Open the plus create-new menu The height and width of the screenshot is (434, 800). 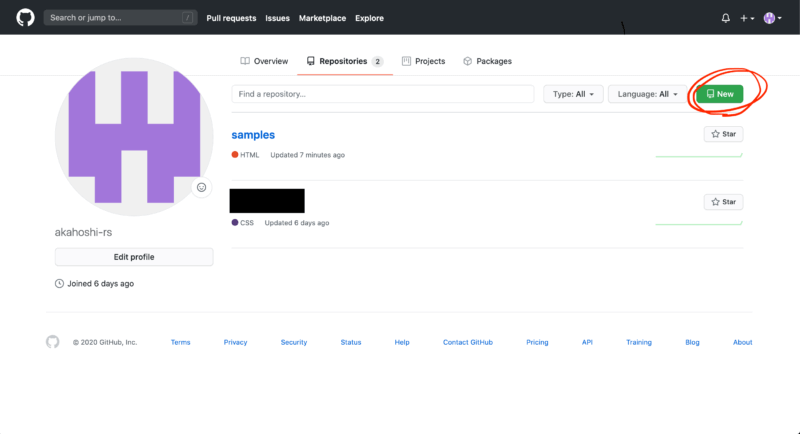pyautogui.click(x=747, y=18)
